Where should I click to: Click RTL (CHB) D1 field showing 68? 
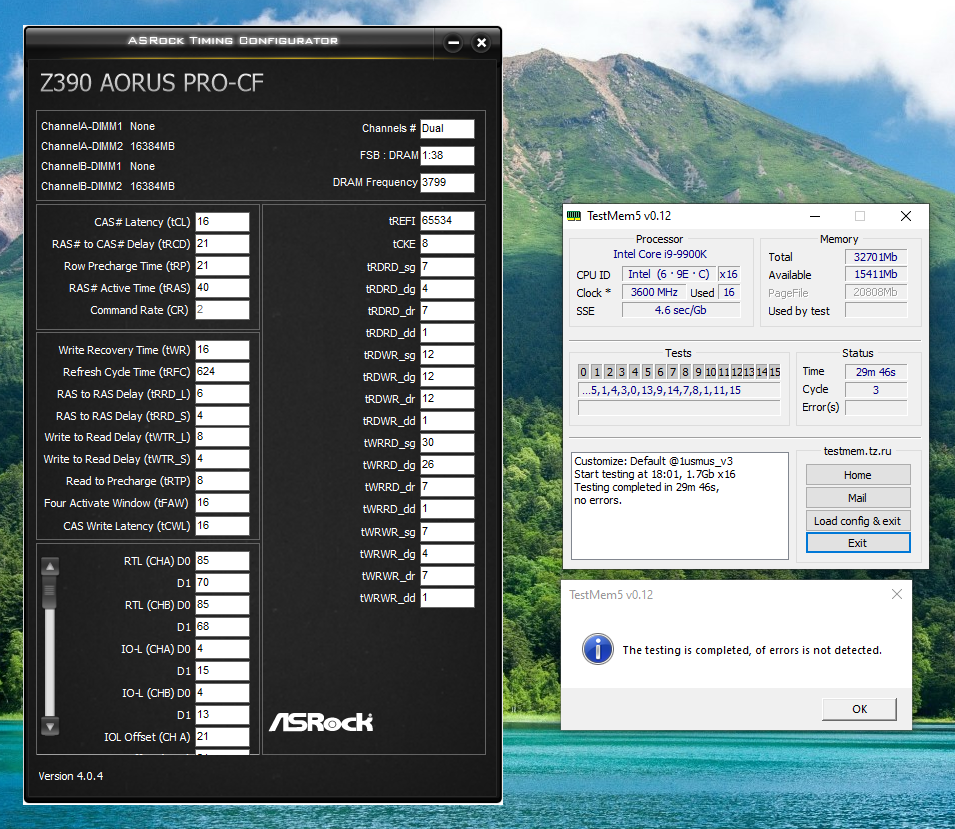(222, 626)
